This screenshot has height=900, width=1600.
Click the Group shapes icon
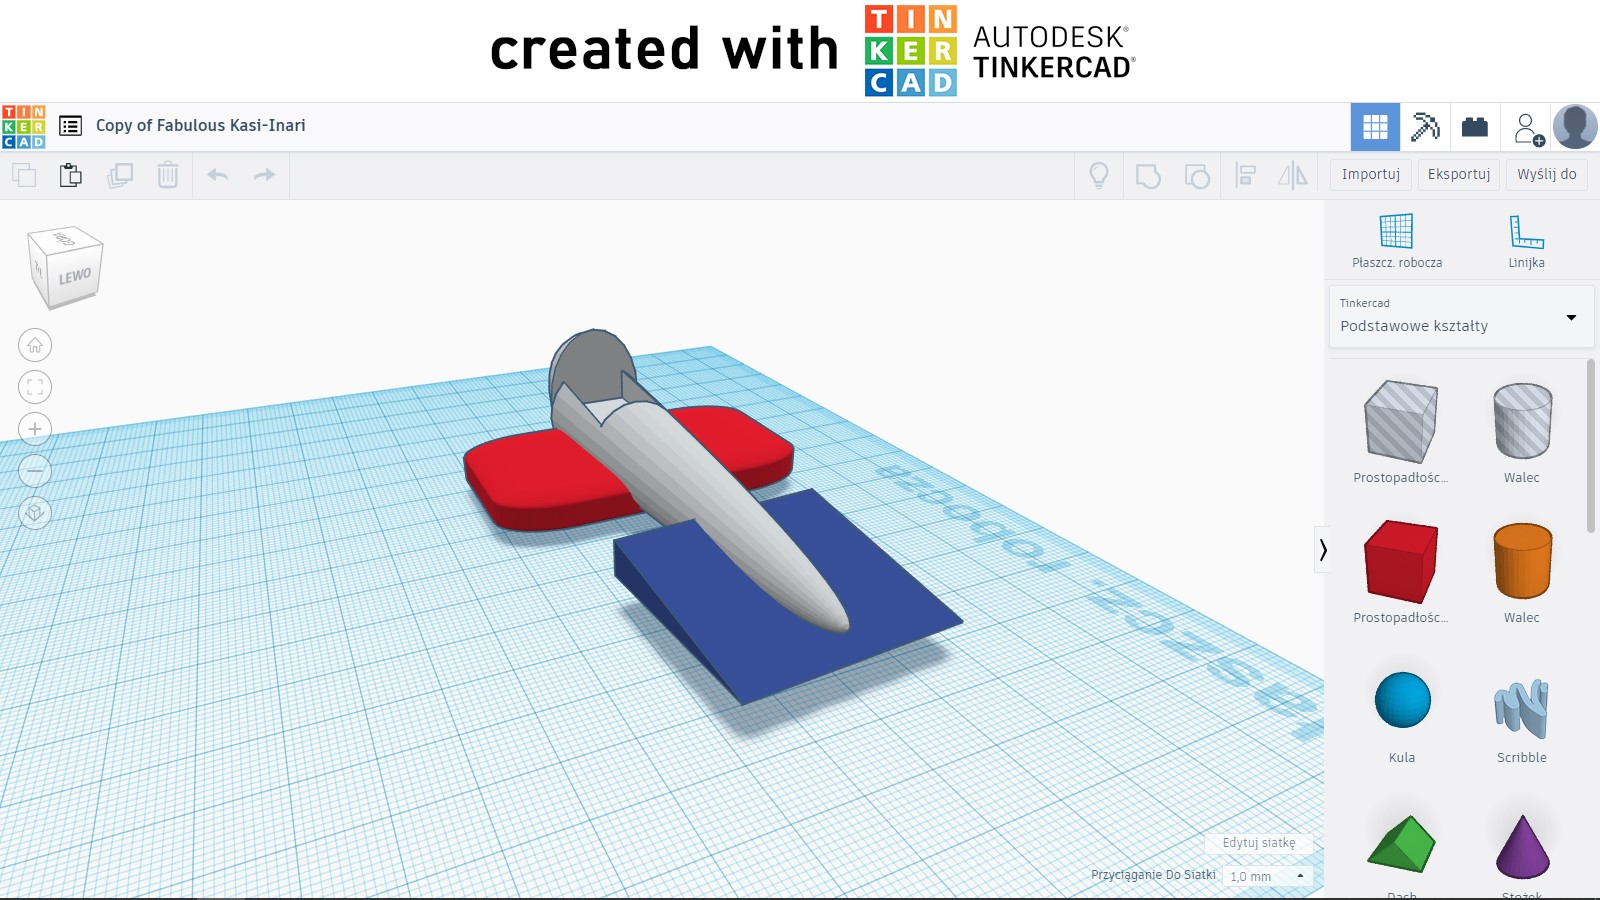1148,176
